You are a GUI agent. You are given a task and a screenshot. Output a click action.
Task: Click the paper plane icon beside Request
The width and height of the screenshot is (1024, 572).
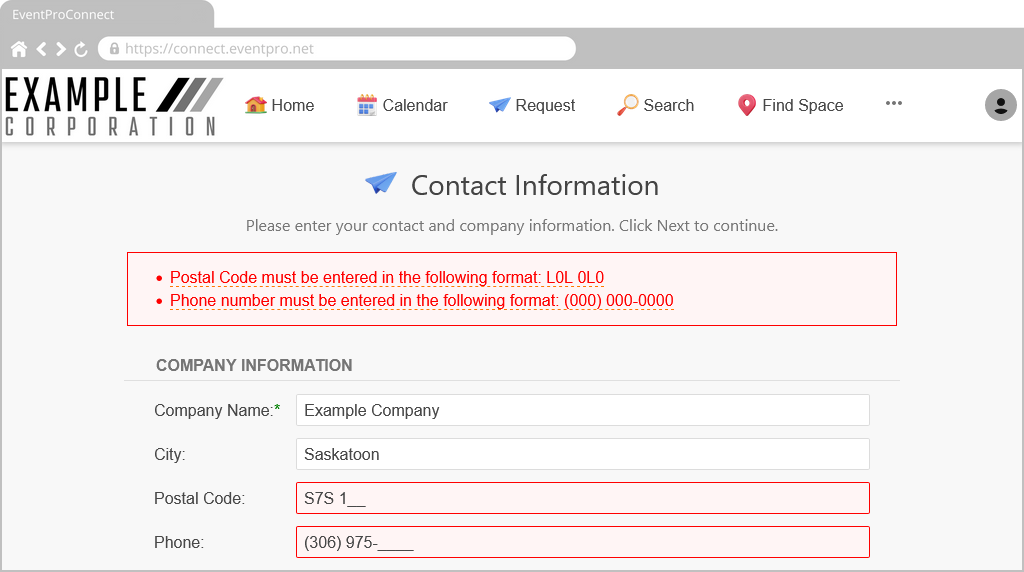click(500, 104)
